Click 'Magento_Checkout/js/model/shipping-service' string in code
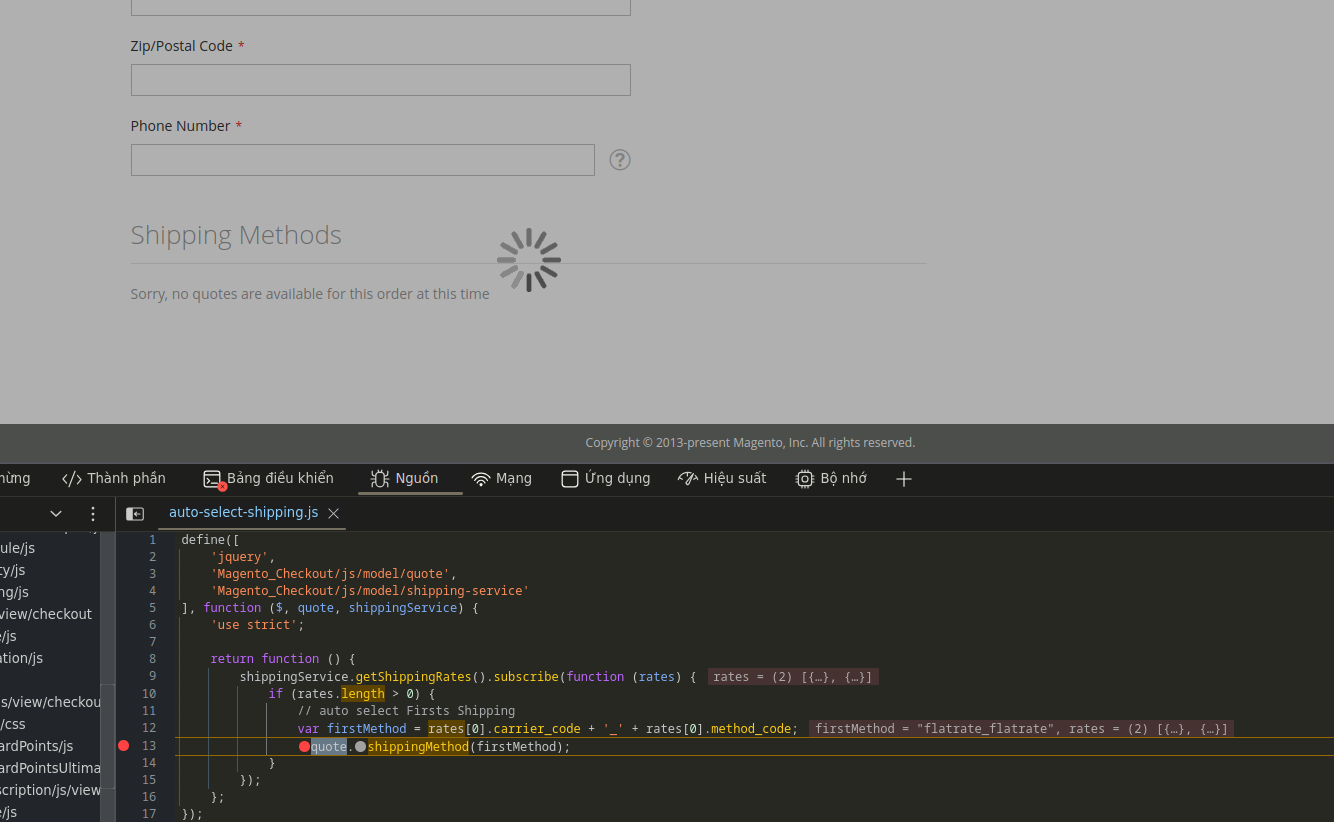Viewport: 1334px width, 822px height. coord(370,591)
